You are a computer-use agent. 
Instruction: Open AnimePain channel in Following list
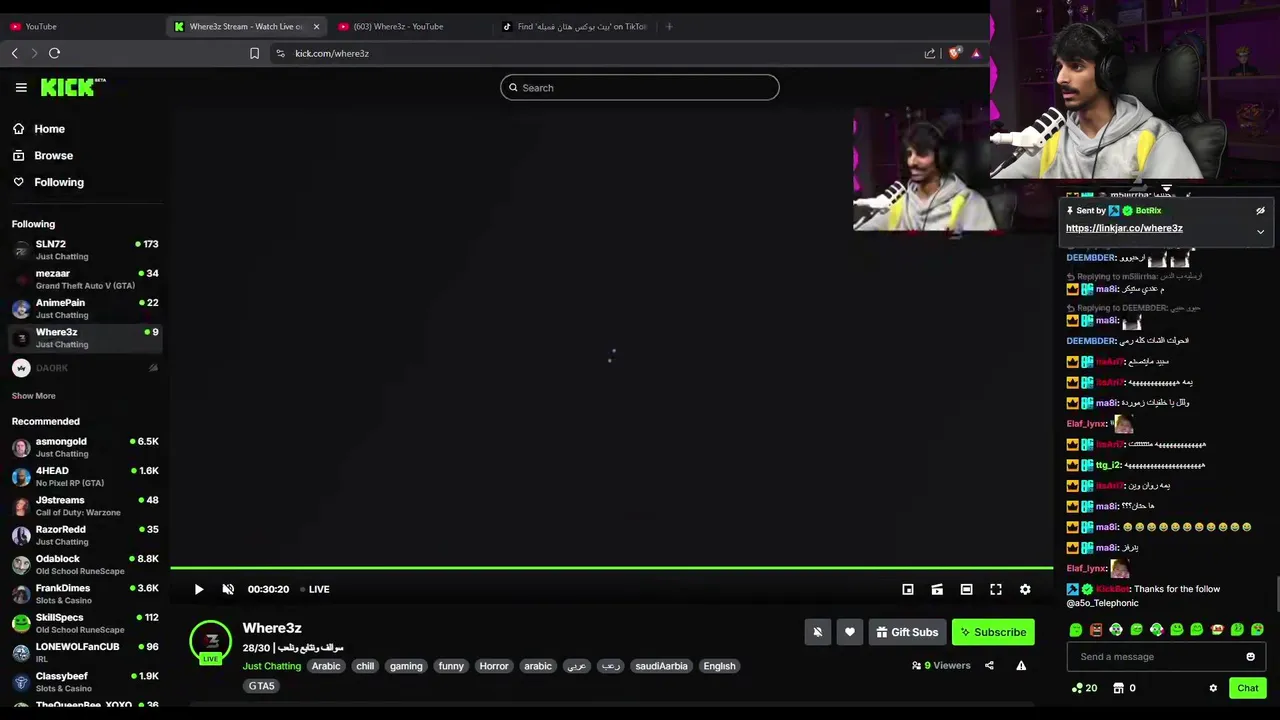[x=85, y=308]
